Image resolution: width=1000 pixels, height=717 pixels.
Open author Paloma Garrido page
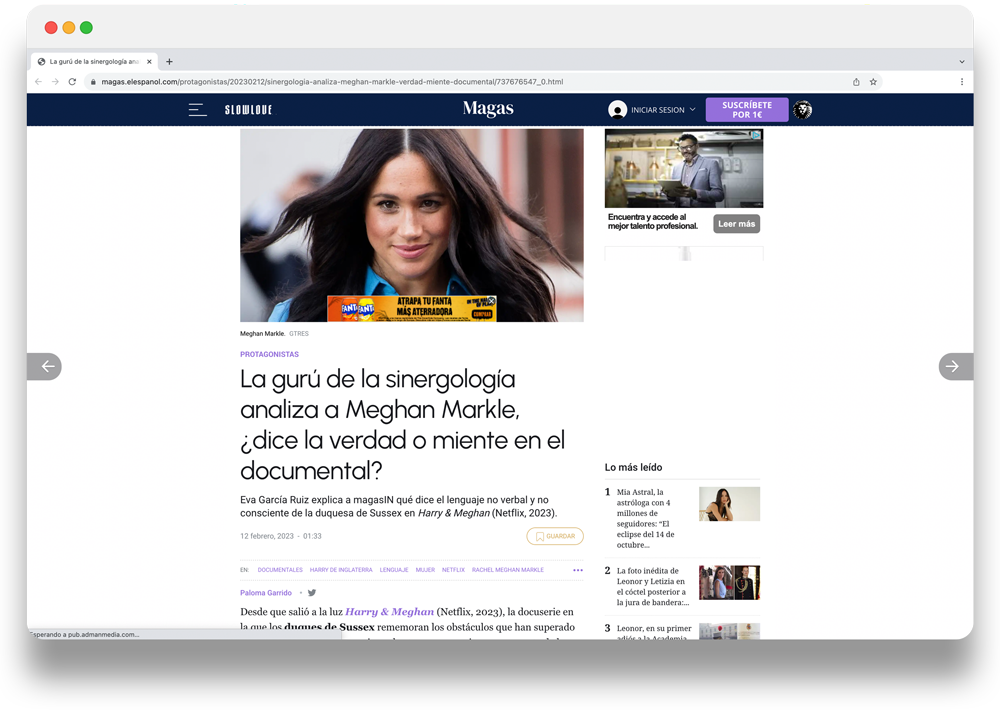coord(266,593)
